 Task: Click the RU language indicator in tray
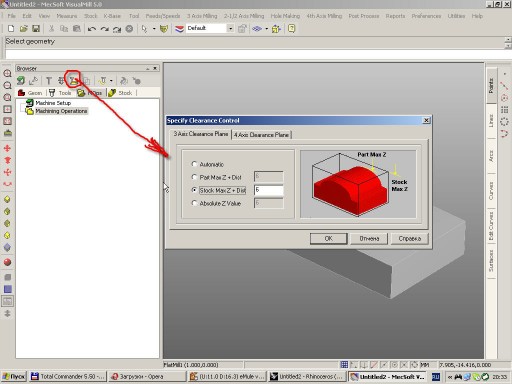click(436, 377)
